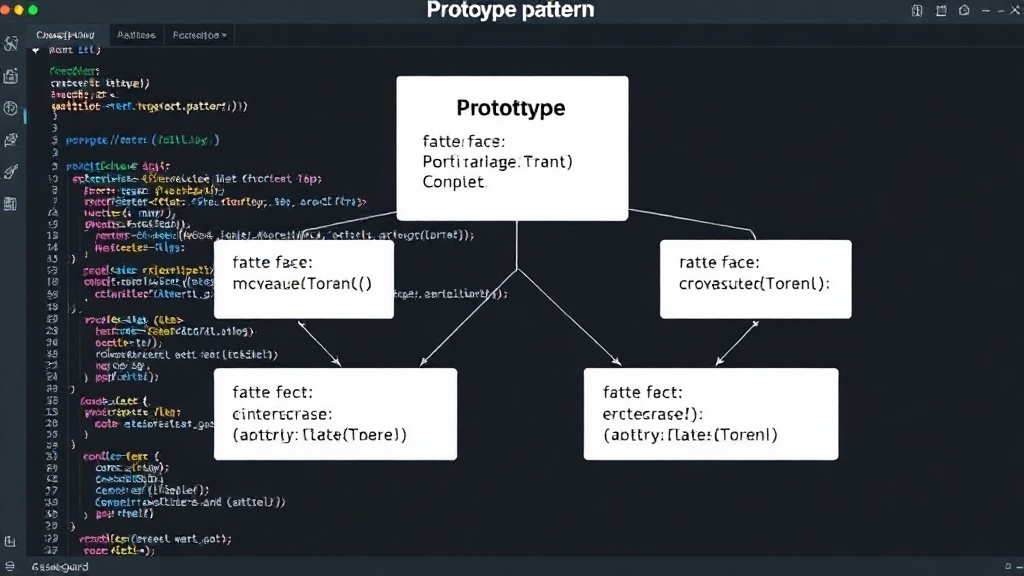
Task: Select the circular icon in the sidebar
Action: pyautogui.click(x=10, y=108)
